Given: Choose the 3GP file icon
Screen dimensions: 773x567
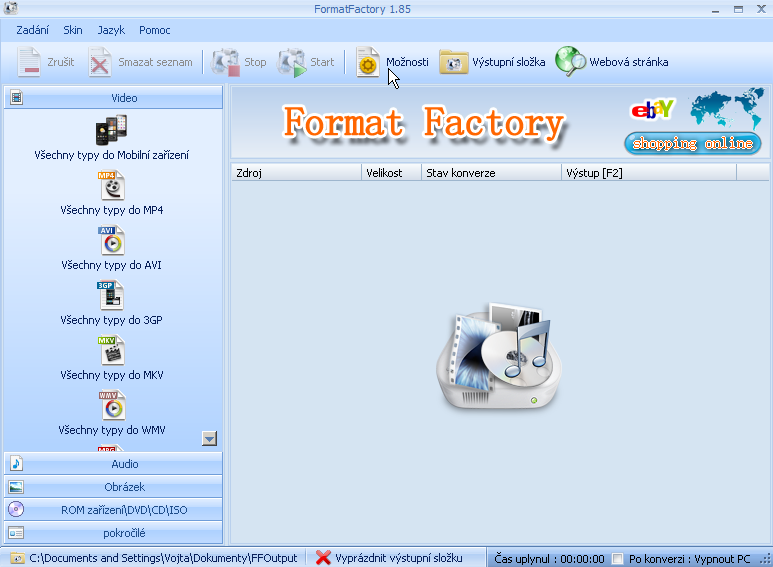Looking at the screenshot, I should 110,295.
